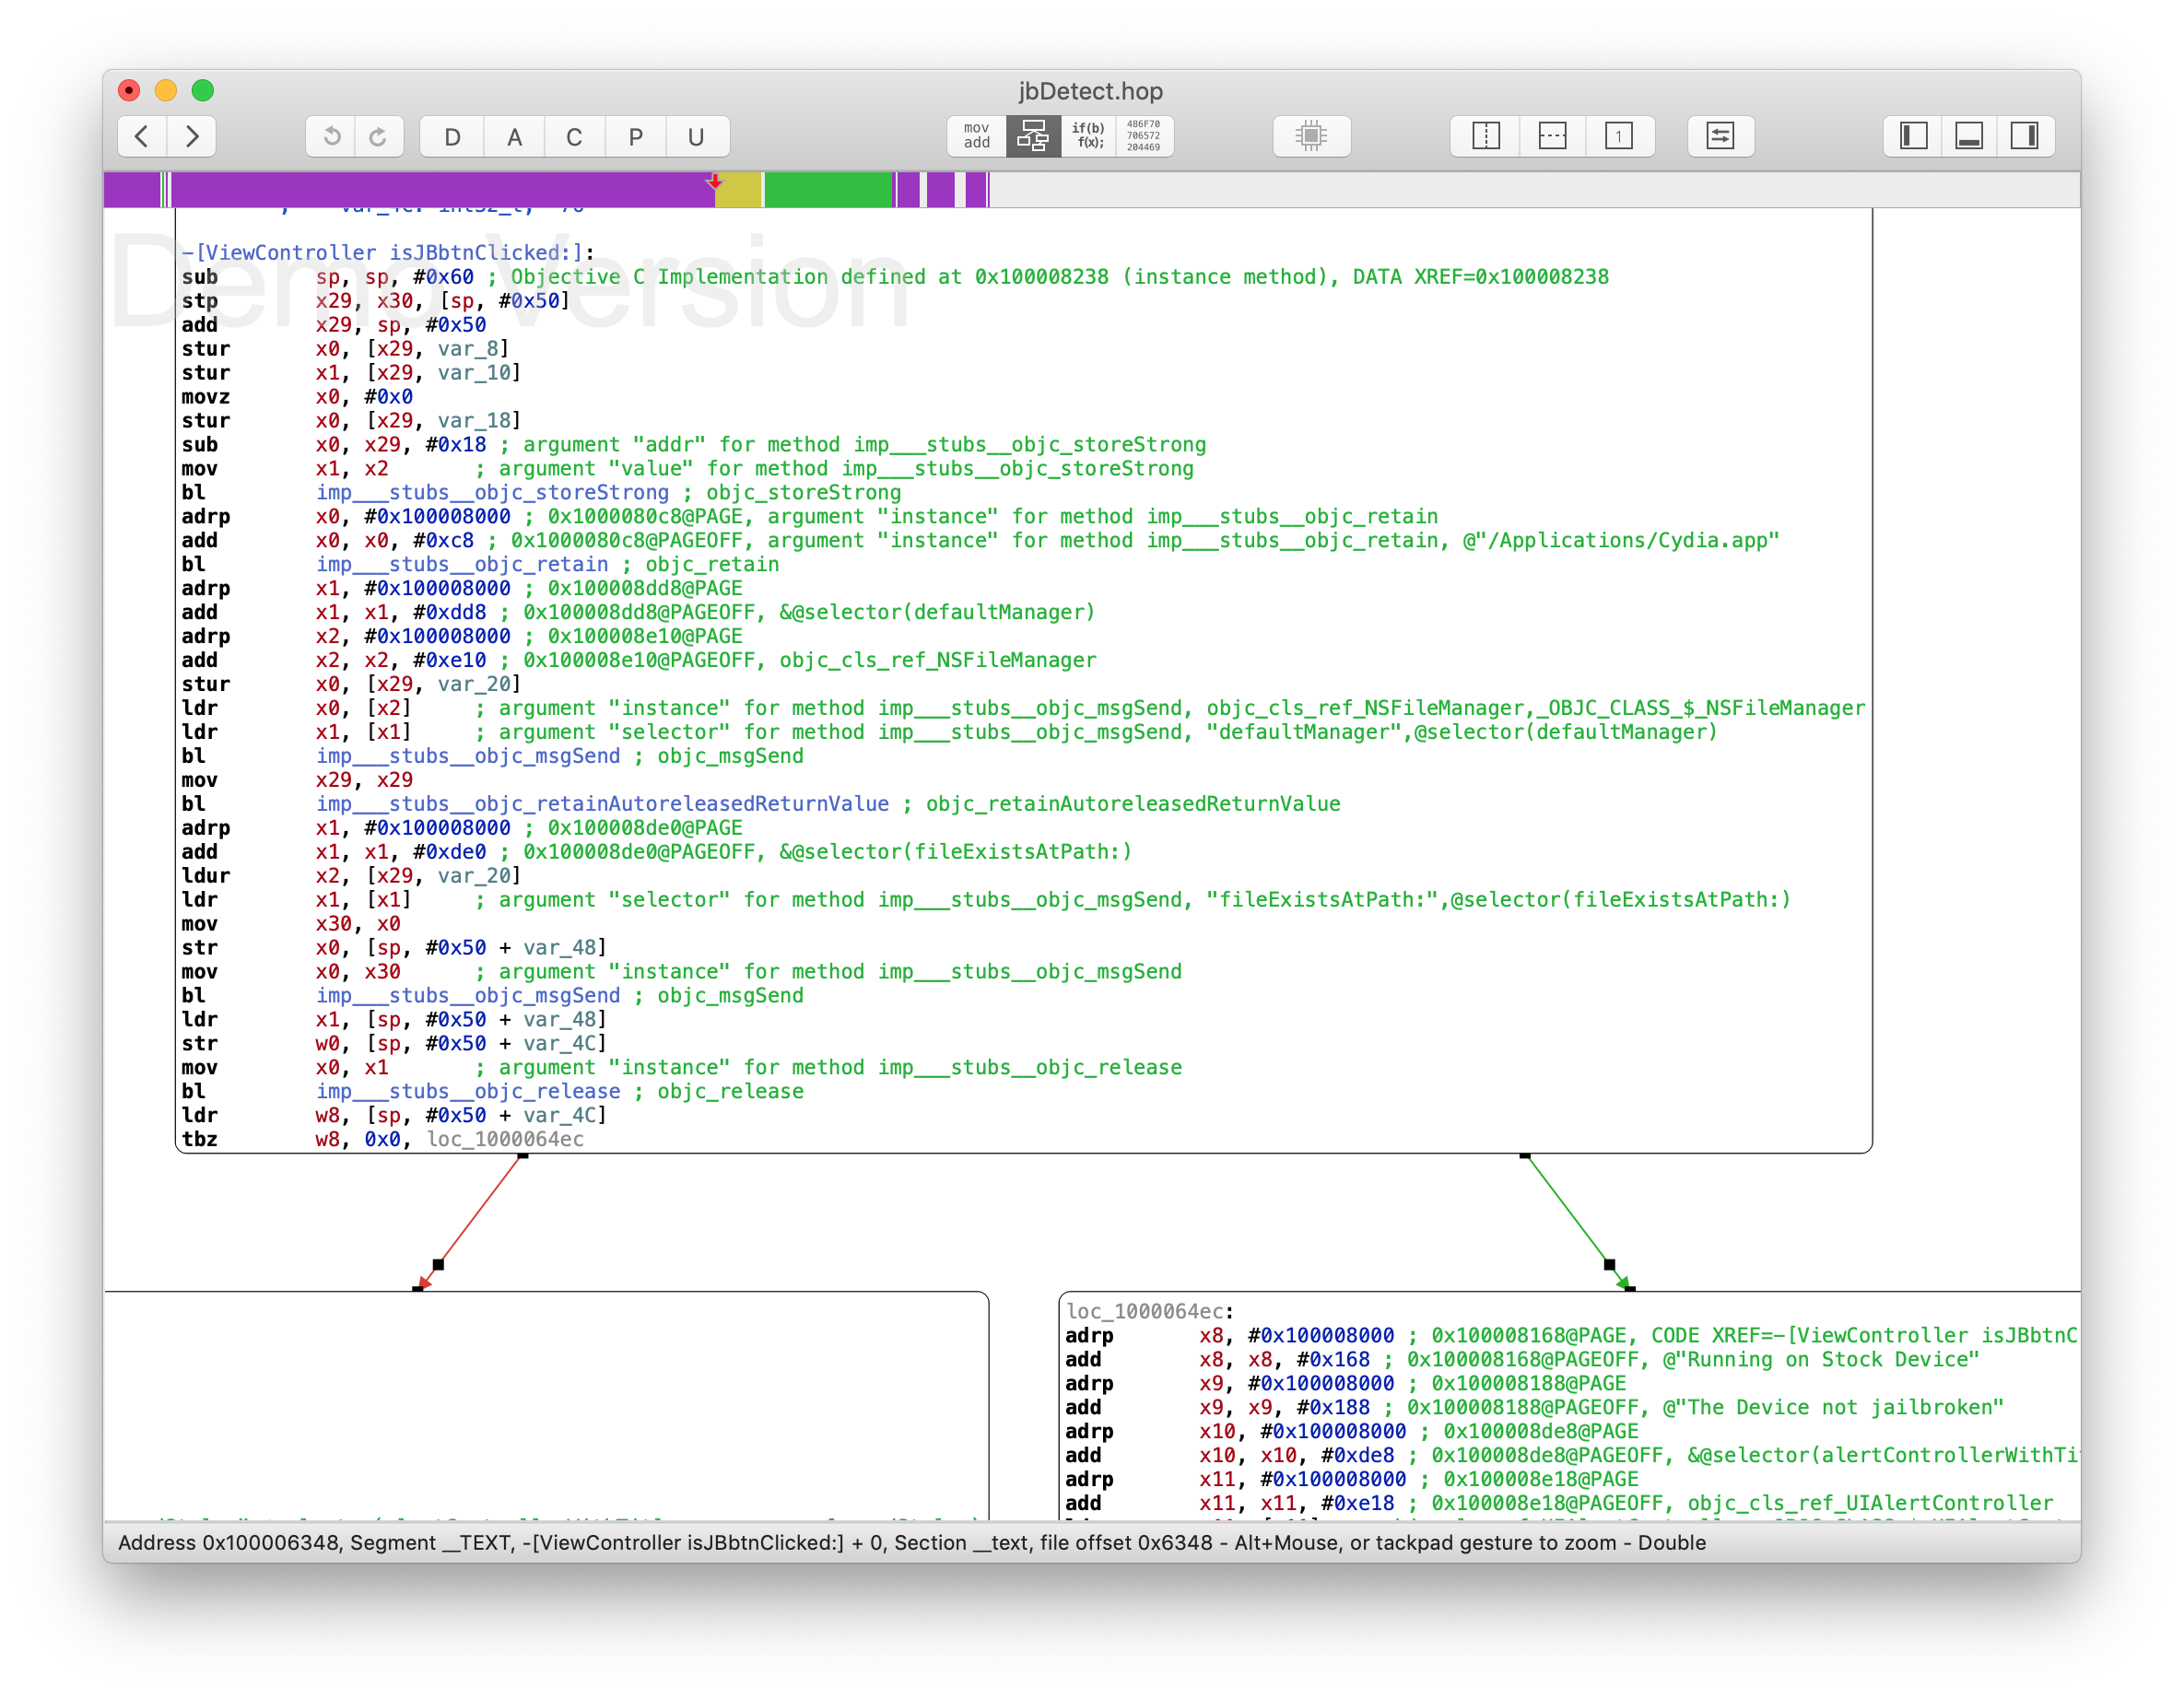
Task: Open the sliders settings toolbar button
Action: click(1720, 136)
